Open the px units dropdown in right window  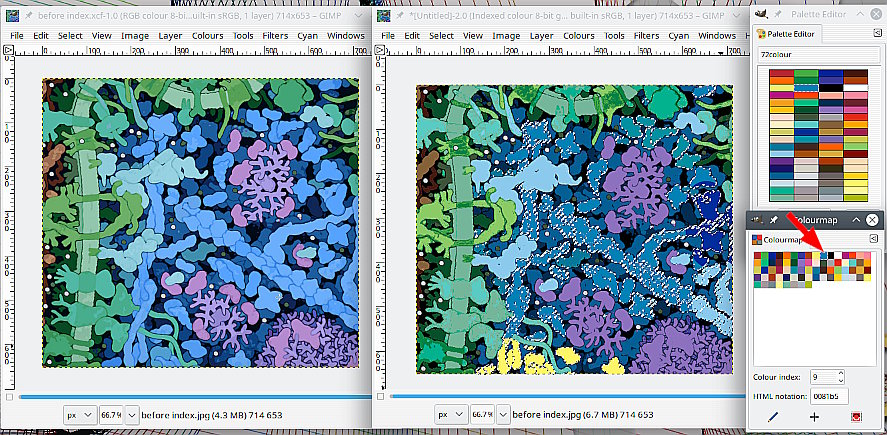tap(451, 414)
